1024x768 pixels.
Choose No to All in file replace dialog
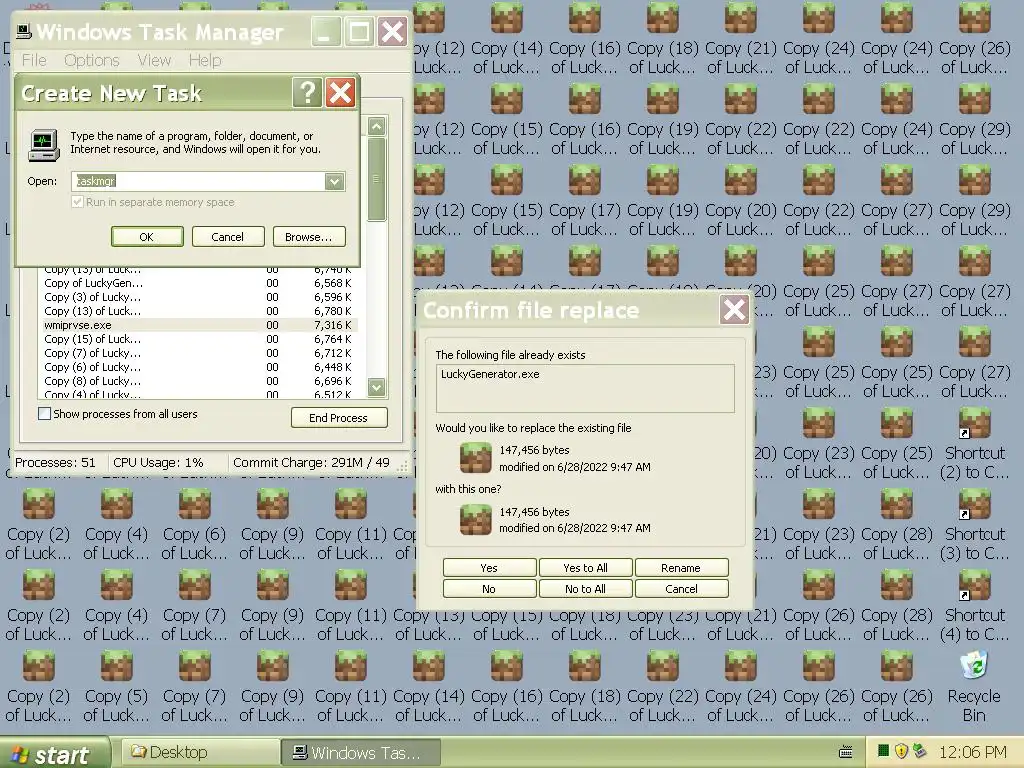[x=585, y=588]
